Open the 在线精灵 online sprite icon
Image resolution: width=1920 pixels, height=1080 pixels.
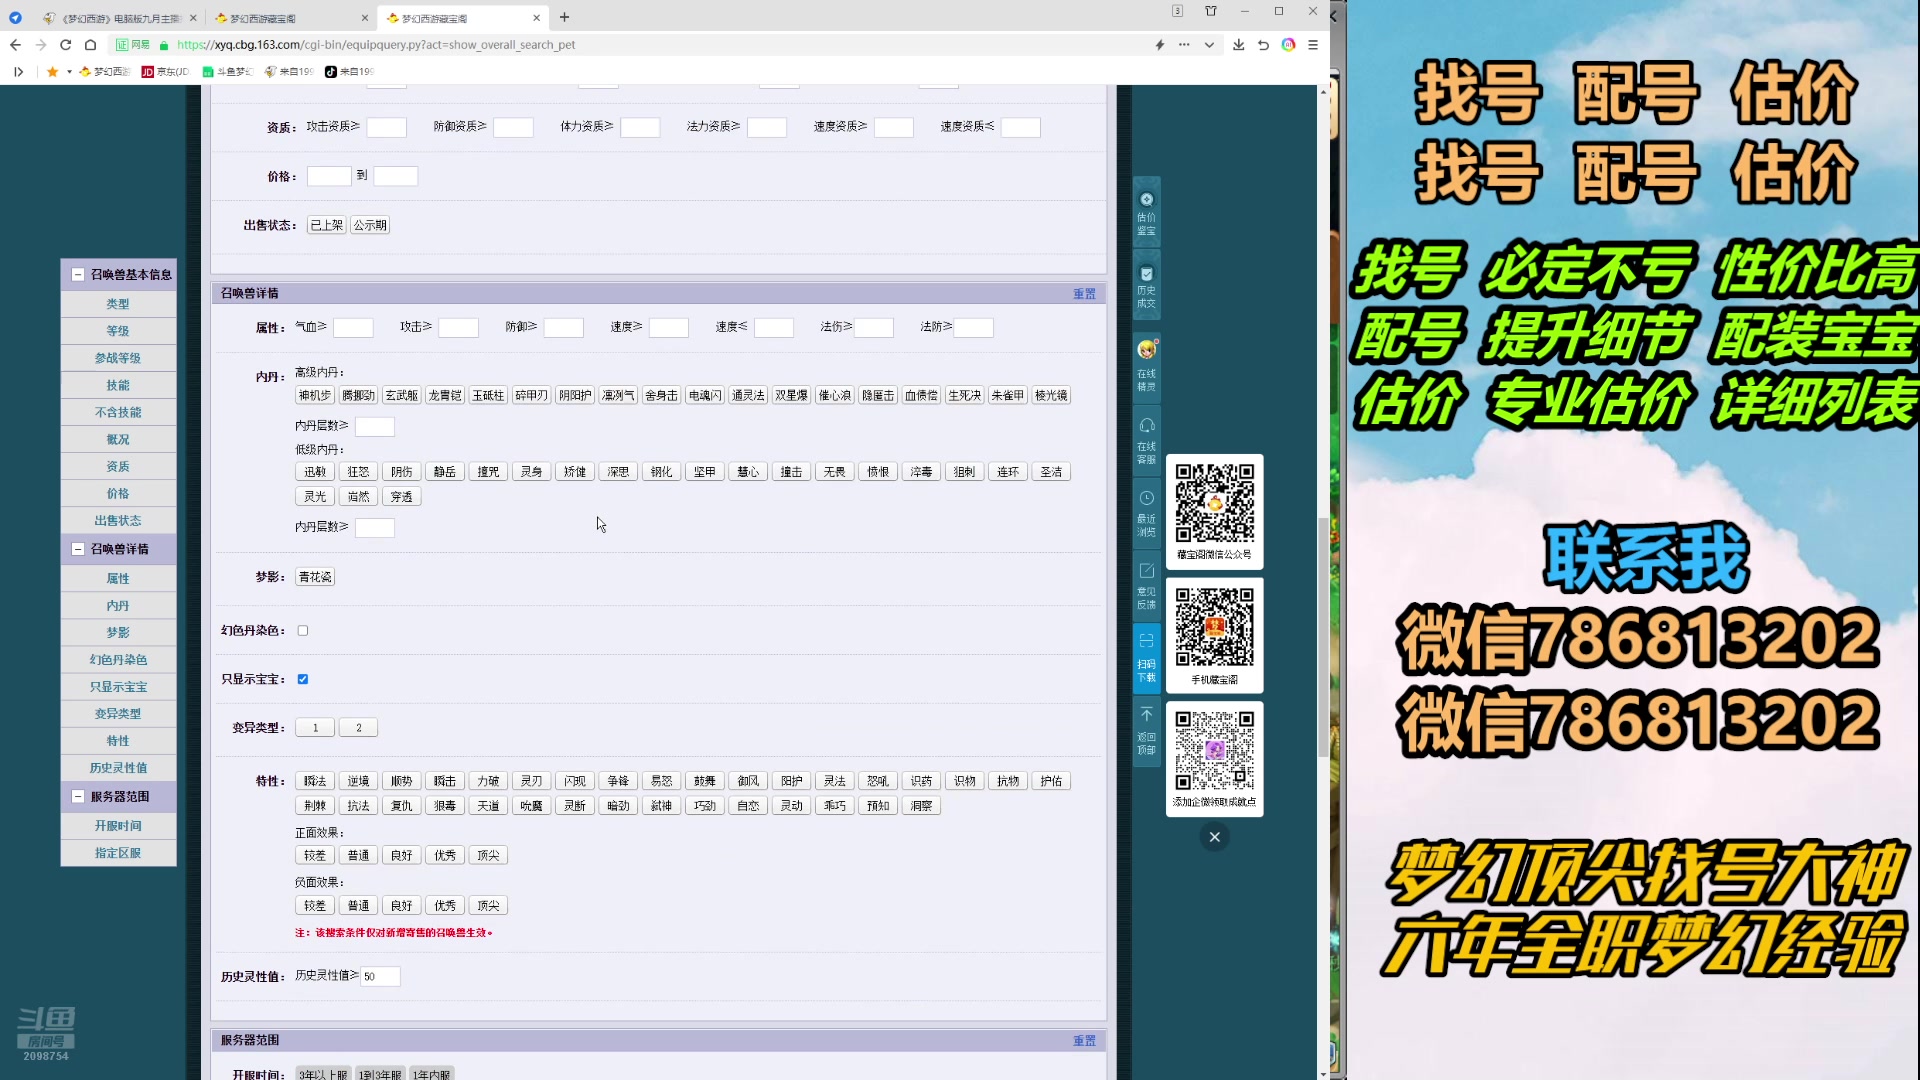1147,365
